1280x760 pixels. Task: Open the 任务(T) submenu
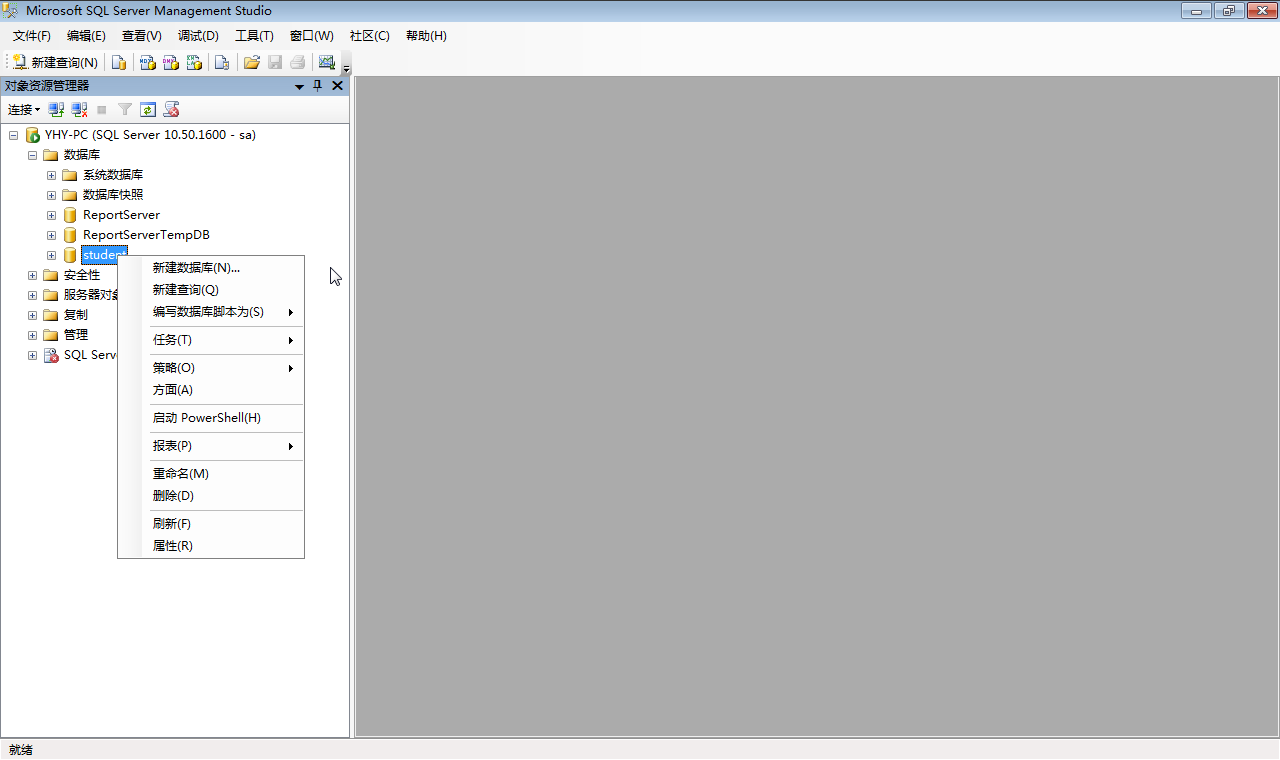tap(211, 340)
